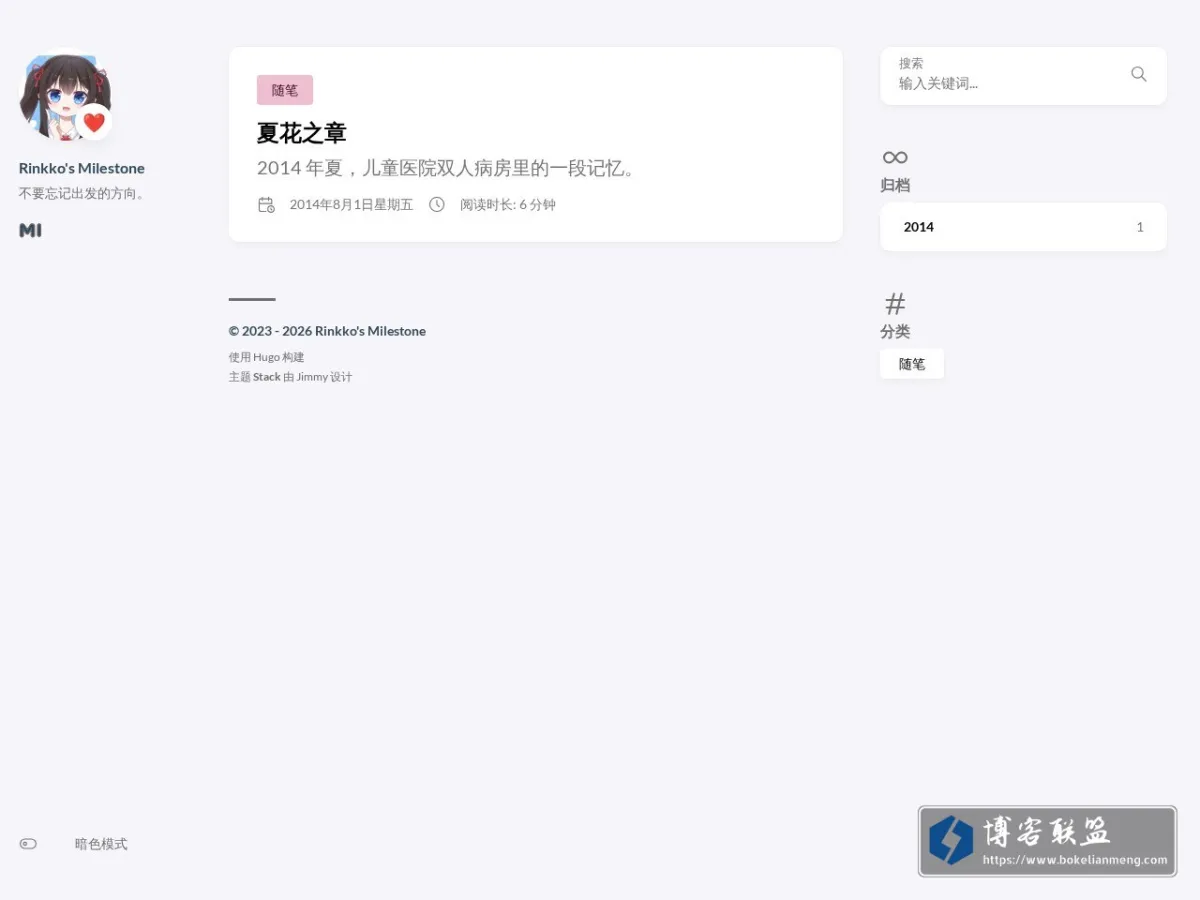
Task: Click the clock reading time icon
Action: [437, 205]
